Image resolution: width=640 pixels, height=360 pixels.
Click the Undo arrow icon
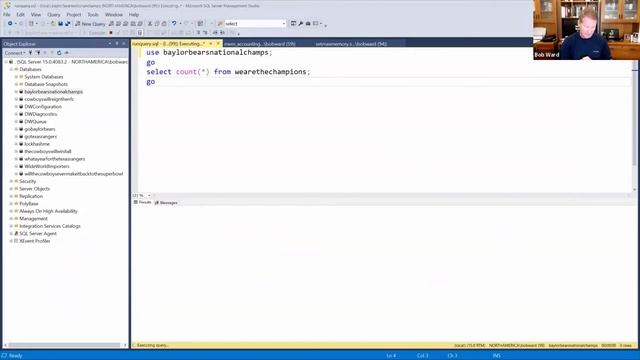click(174, 24)
